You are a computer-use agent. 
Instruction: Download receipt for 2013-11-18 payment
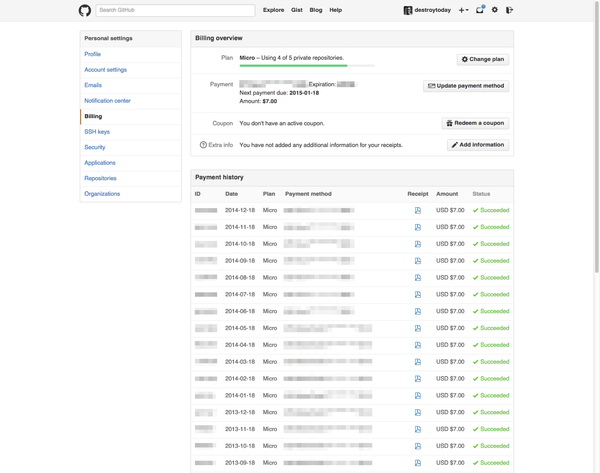[418, 429]
